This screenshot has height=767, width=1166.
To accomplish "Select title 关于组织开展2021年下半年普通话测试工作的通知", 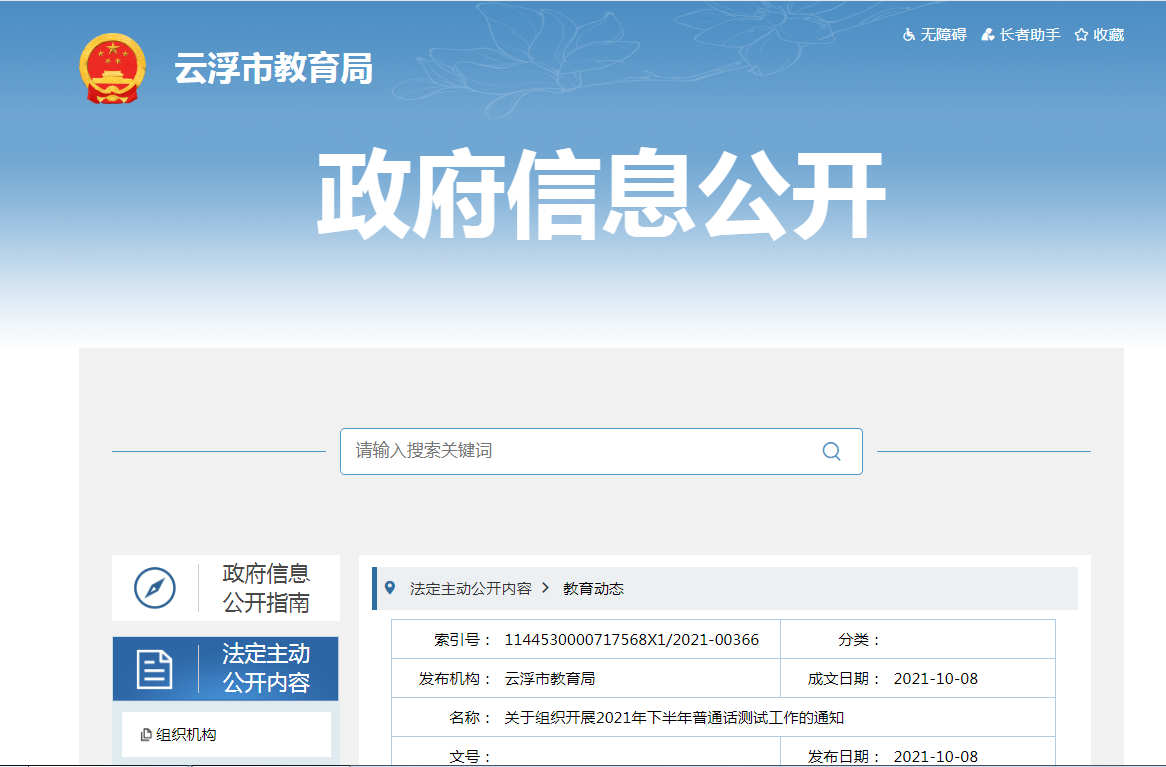I will (674, 718).
